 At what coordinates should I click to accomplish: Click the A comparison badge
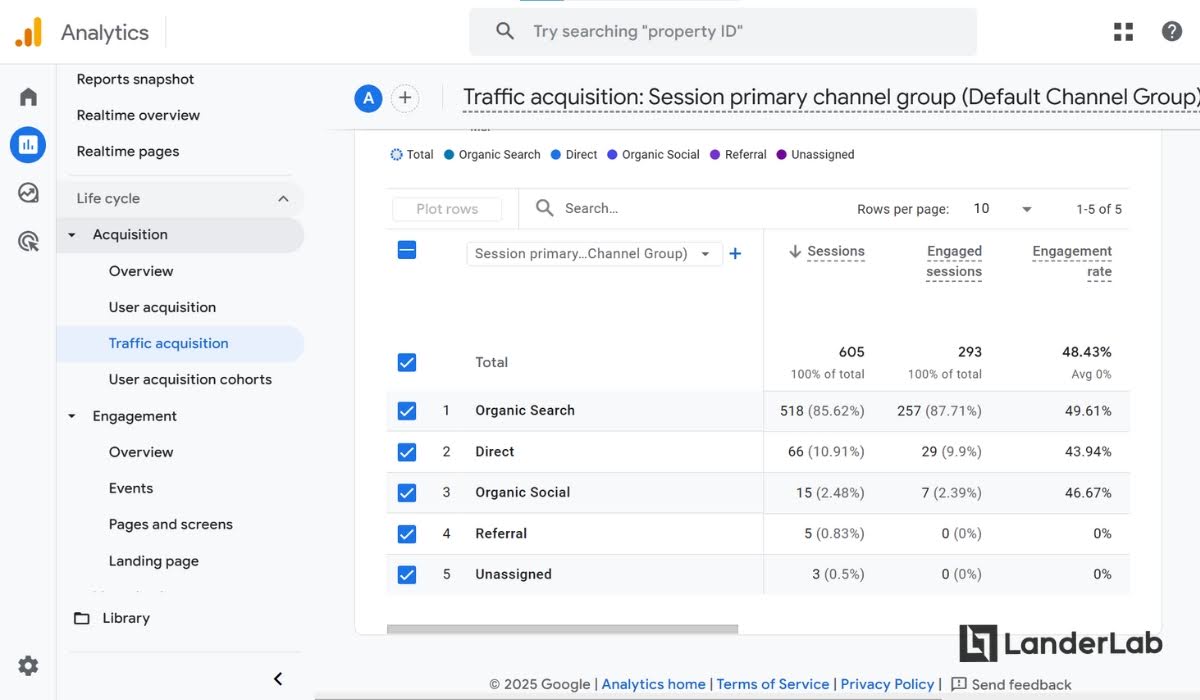[368, 98]
